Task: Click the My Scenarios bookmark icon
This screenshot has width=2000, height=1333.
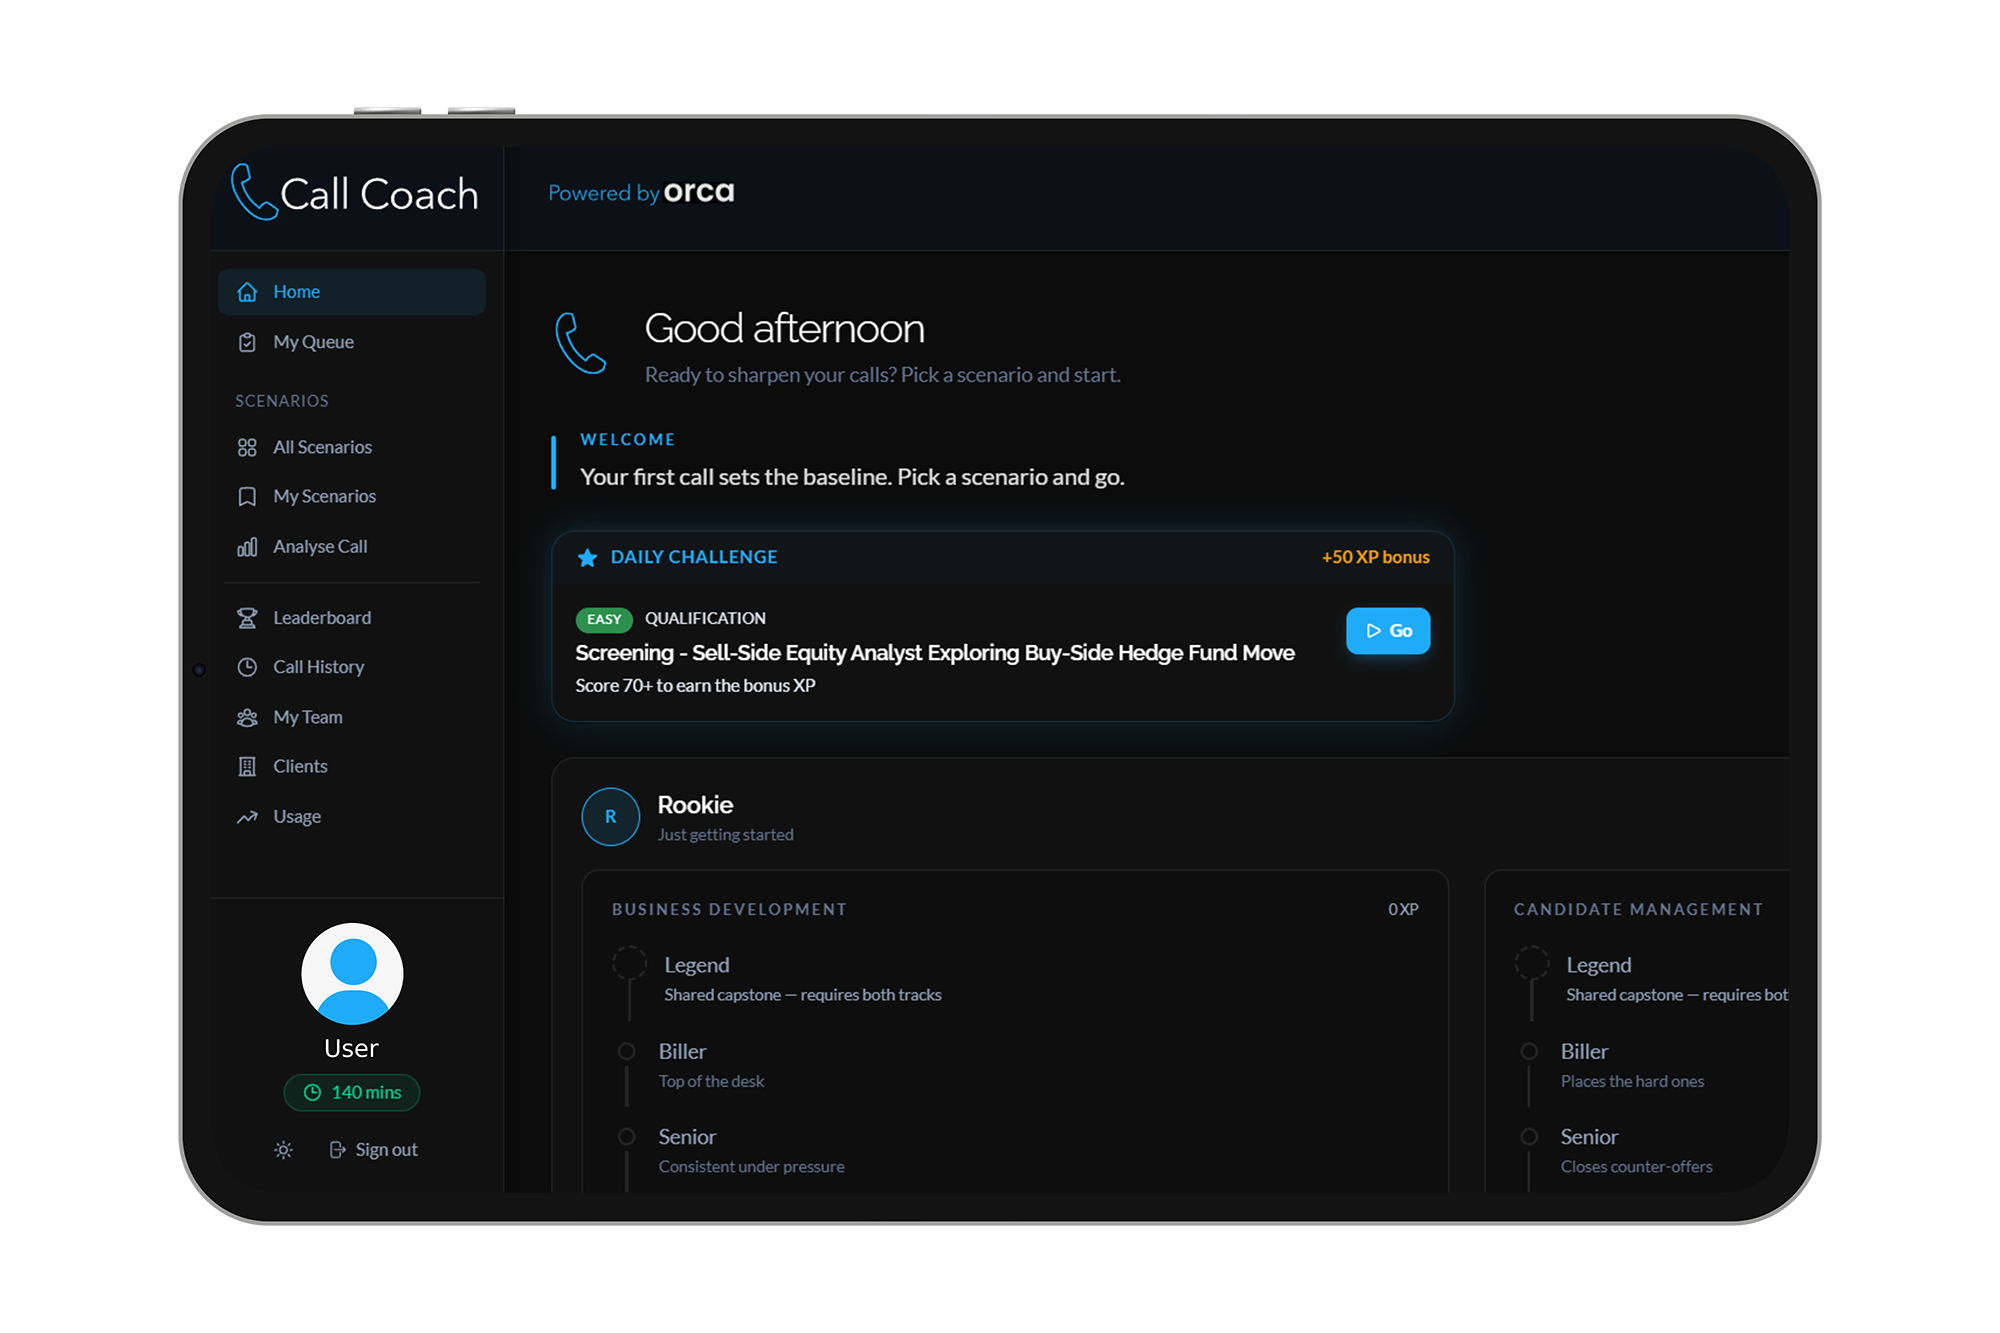Action: pos(247,497)
